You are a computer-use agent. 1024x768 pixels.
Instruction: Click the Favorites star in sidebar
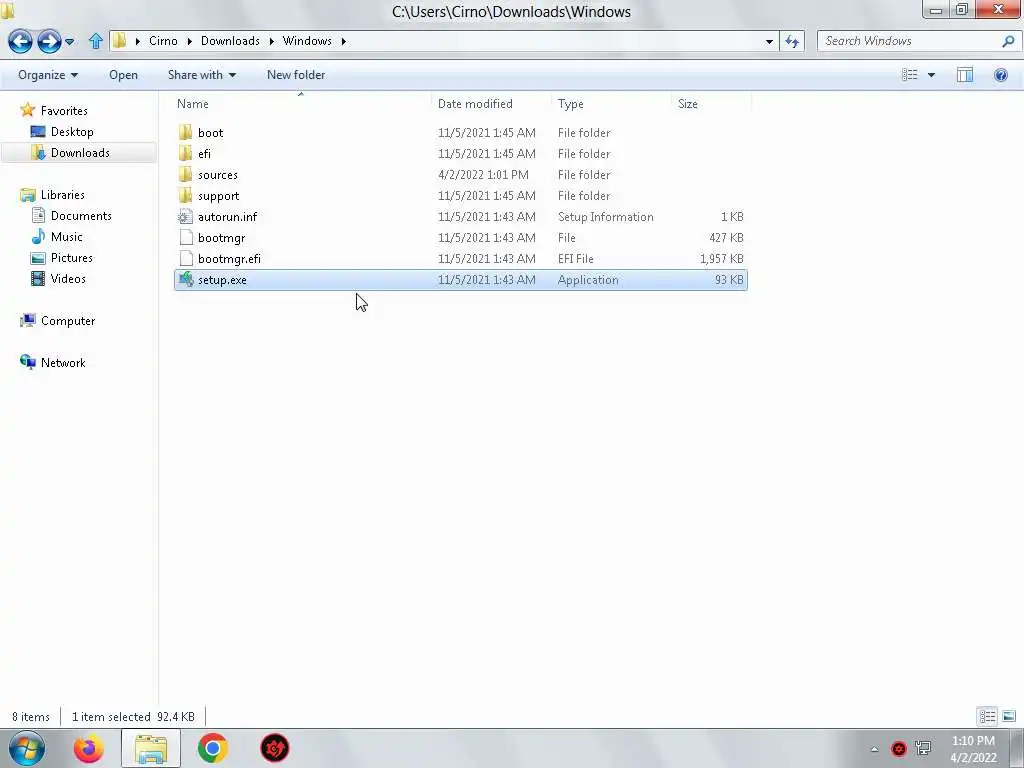click(x=27, y=110)
